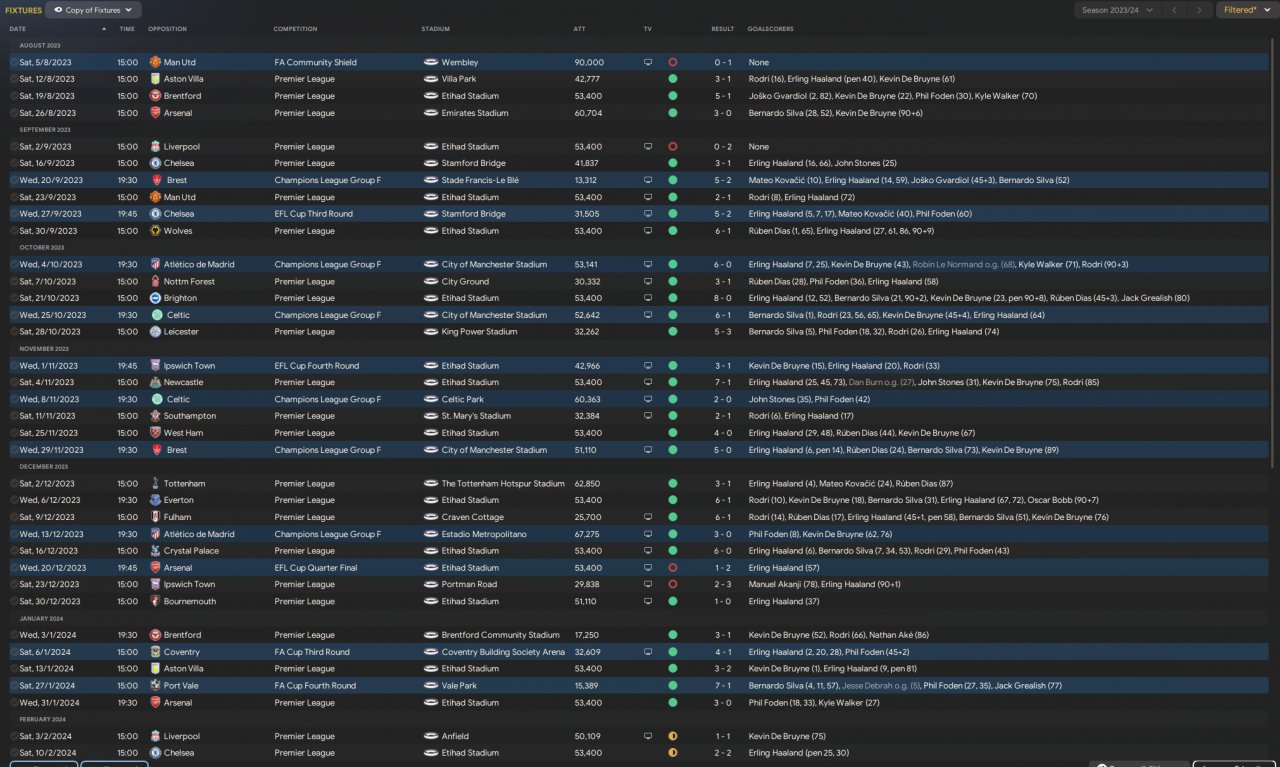Go to the next season with the right arrow
The height and width of the screenshot is (767, 1280).
(x=1200, y=10)
